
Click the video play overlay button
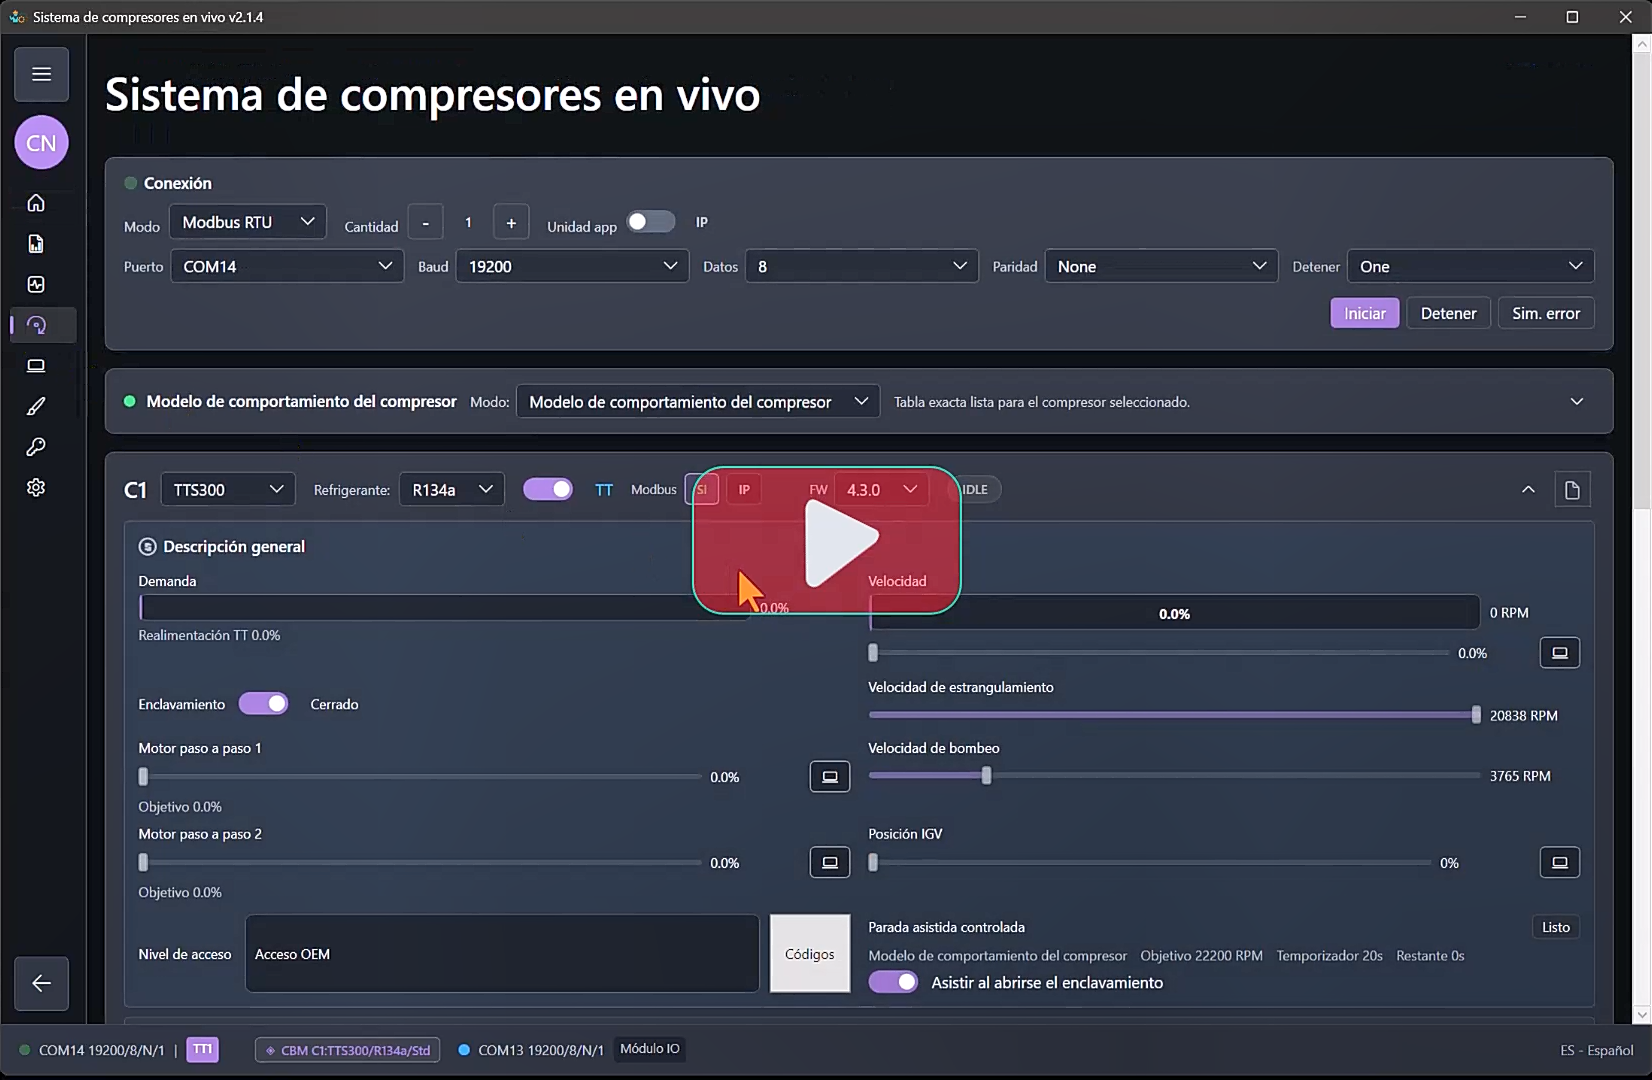tap(827, 540)
